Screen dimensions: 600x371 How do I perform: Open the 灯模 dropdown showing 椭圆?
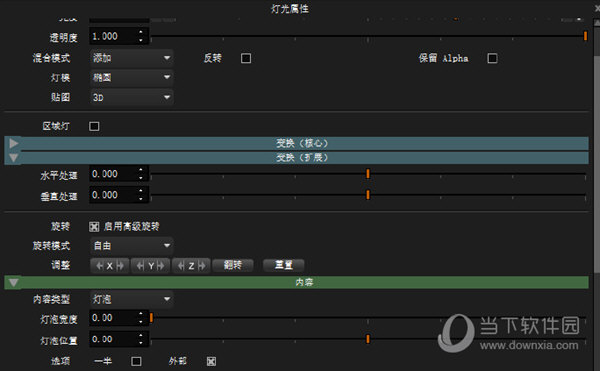click(x=131, y=78)
